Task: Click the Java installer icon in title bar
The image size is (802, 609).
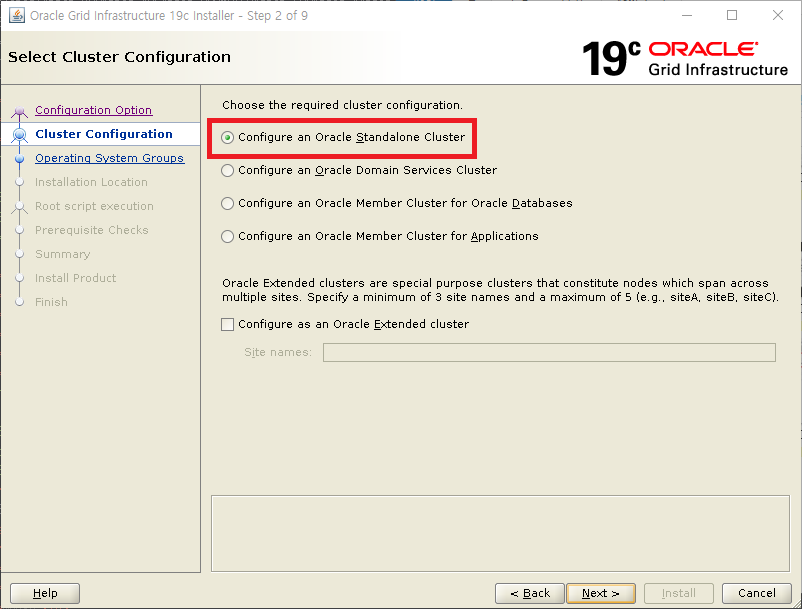Action: (x=16, y=15)
